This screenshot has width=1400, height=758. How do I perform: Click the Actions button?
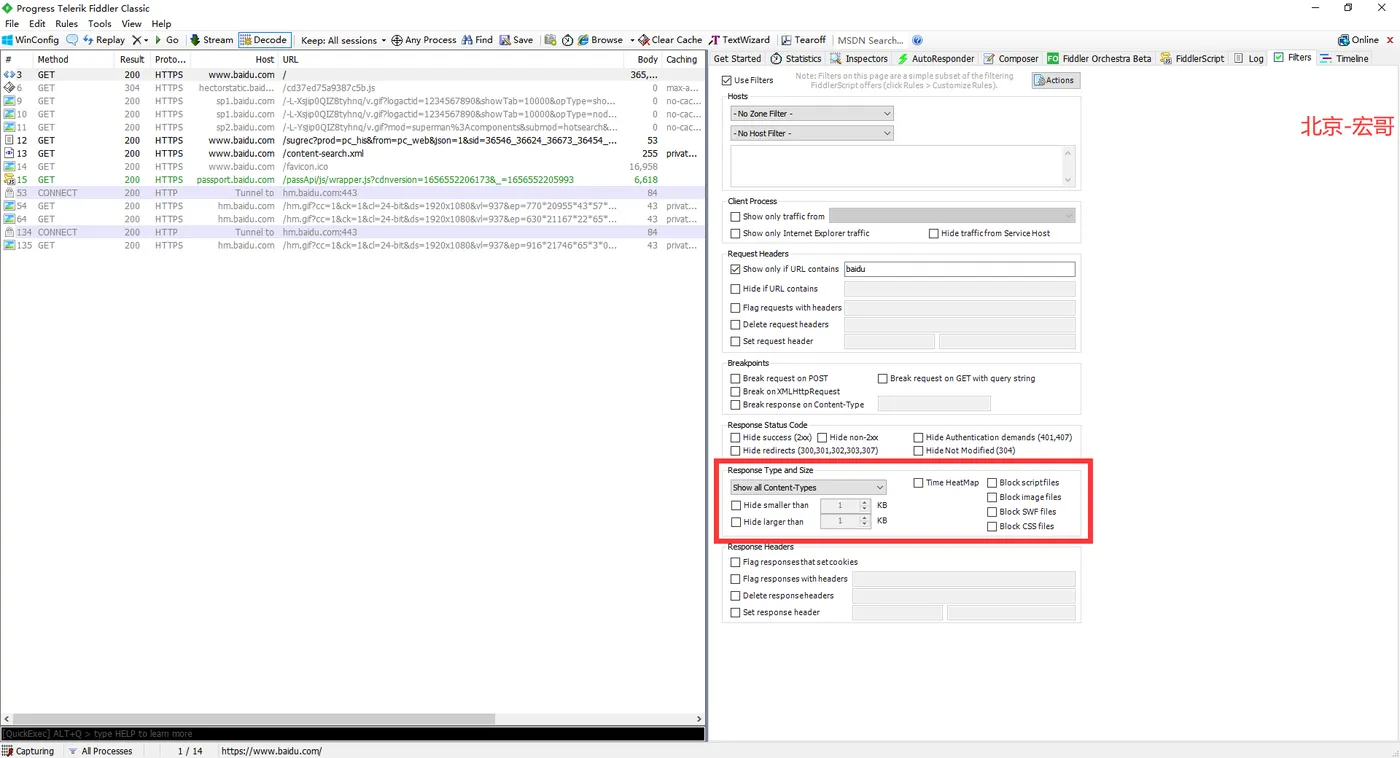tap(1056, 80)
